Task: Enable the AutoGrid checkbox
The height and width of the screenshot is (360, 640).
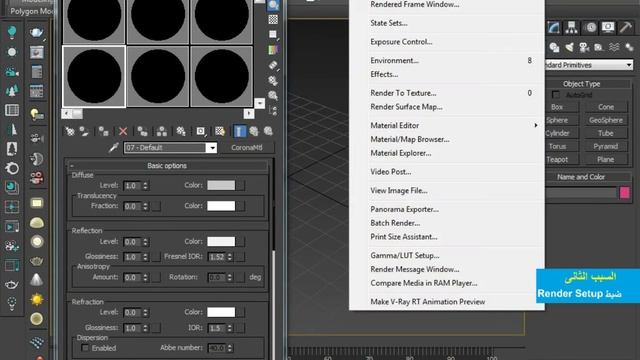Action: pyautogui.click(x=556, y=95)
